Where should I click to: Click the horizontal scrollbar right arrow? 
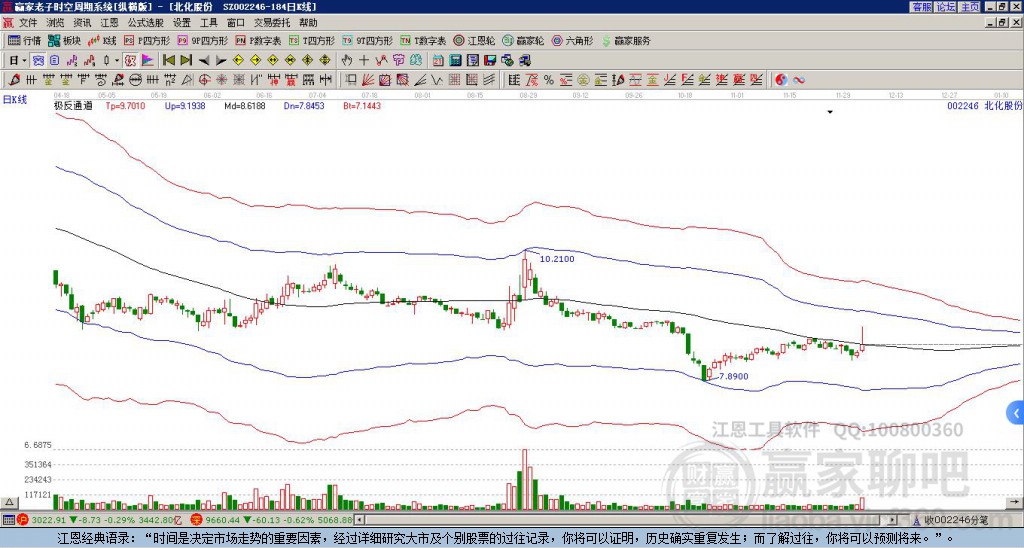[893, 520]
